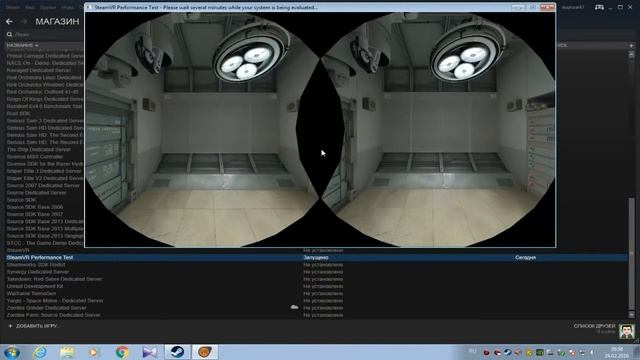This screenshot has height=360, width=640.
Task: Switch to the МАГАЗИН tab
Action: click(x=57, y=21)
